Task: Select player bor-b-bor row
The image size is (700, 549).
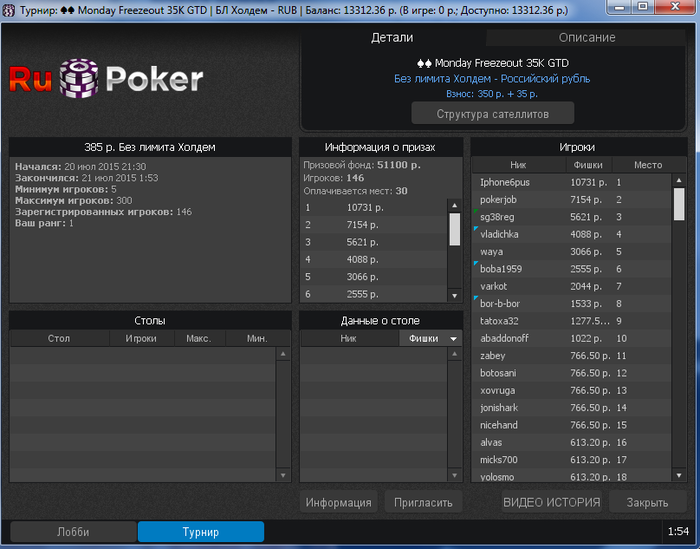Action: click(x=571, y=304)
